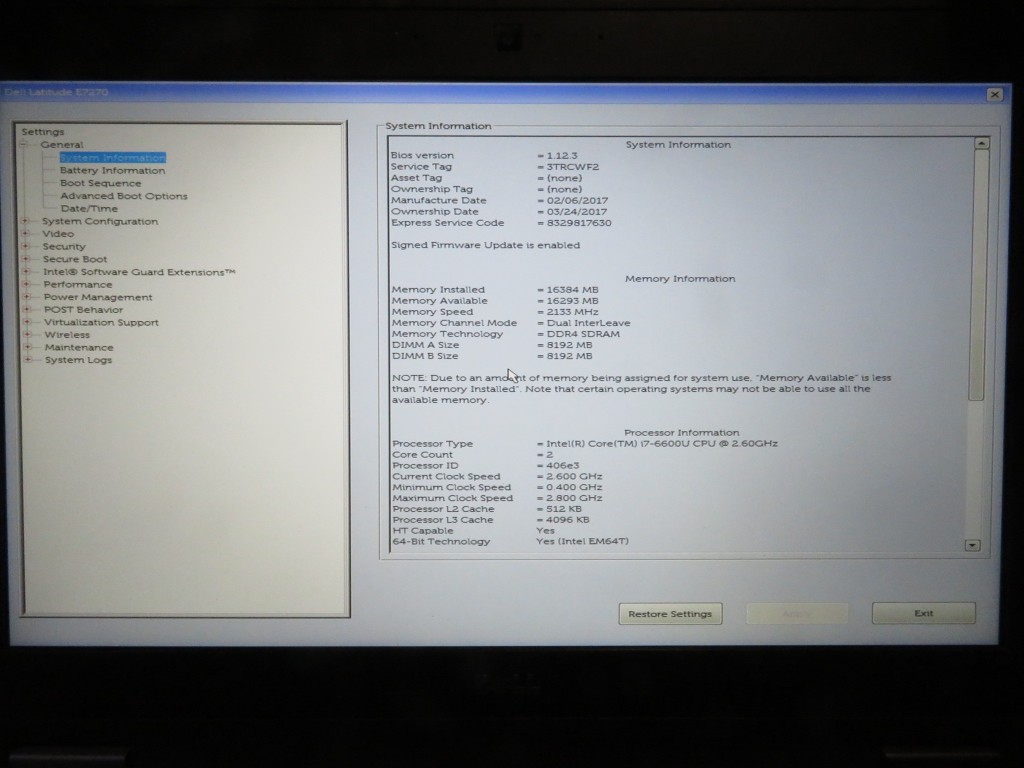The height and width of the screenshot is (768, 1024).
Task: Click the Memory Available value 16293 MB
Action: pyautogui.click(x=572, y=300)
